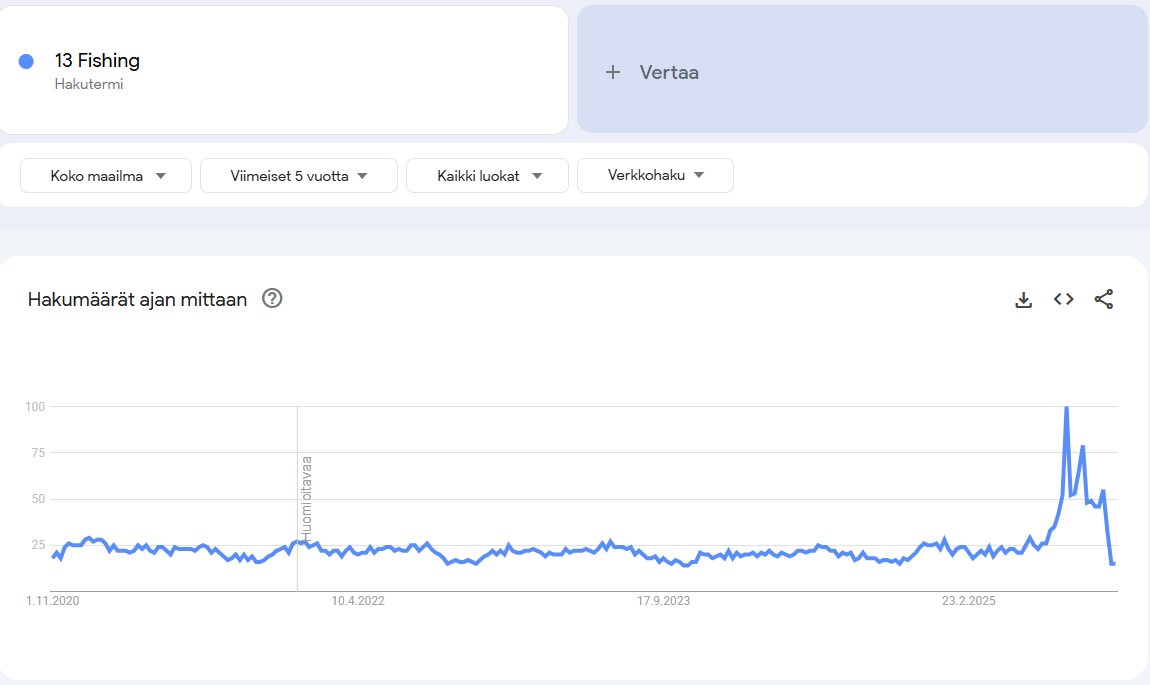Select the Huomioitavaa note marker on chart

coord(307,498)
